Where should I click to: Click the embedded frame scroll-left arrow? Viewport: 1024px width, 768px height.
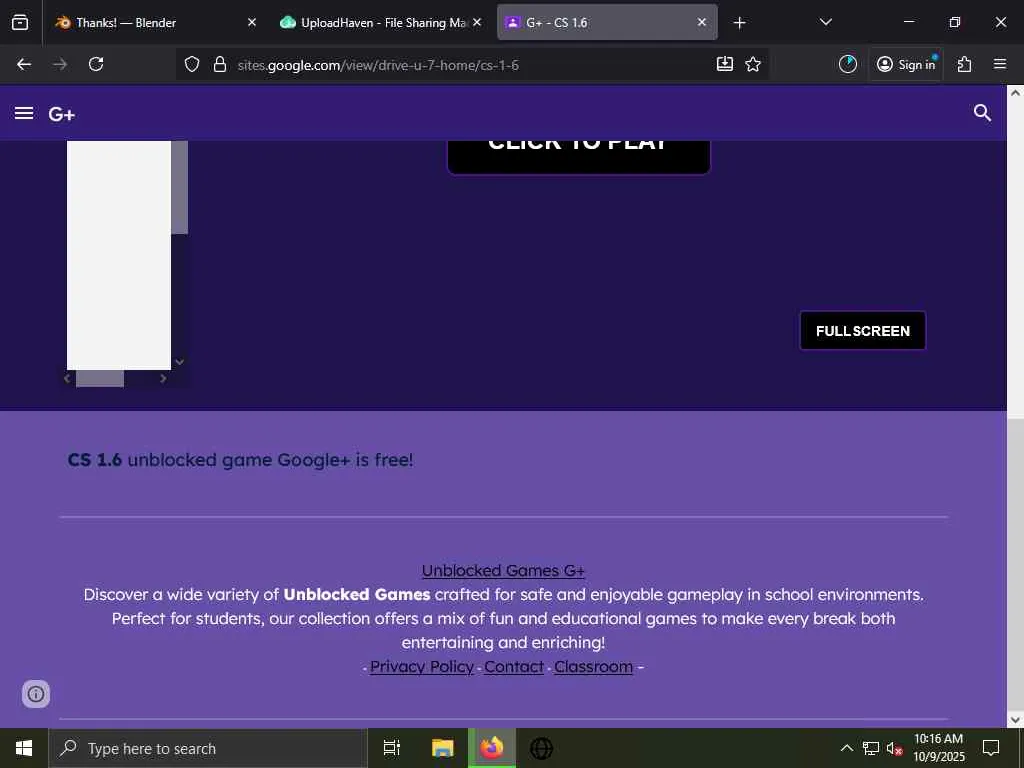coord(67,378)
